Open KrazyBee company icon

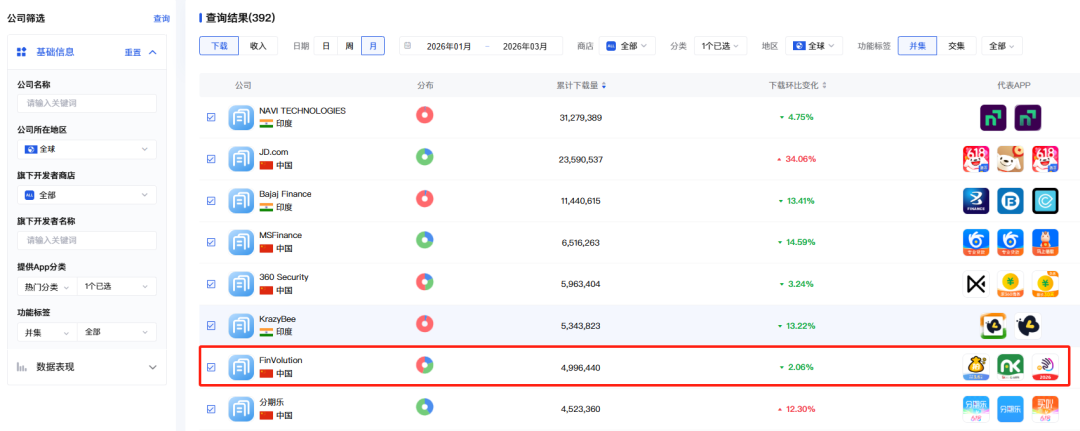coord(242,326)
